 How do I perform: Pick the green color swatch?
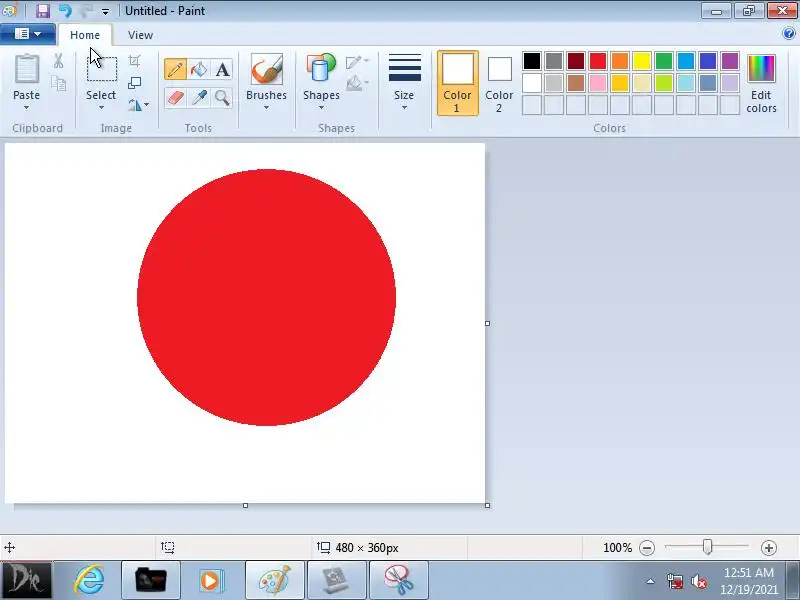(664, 61)
